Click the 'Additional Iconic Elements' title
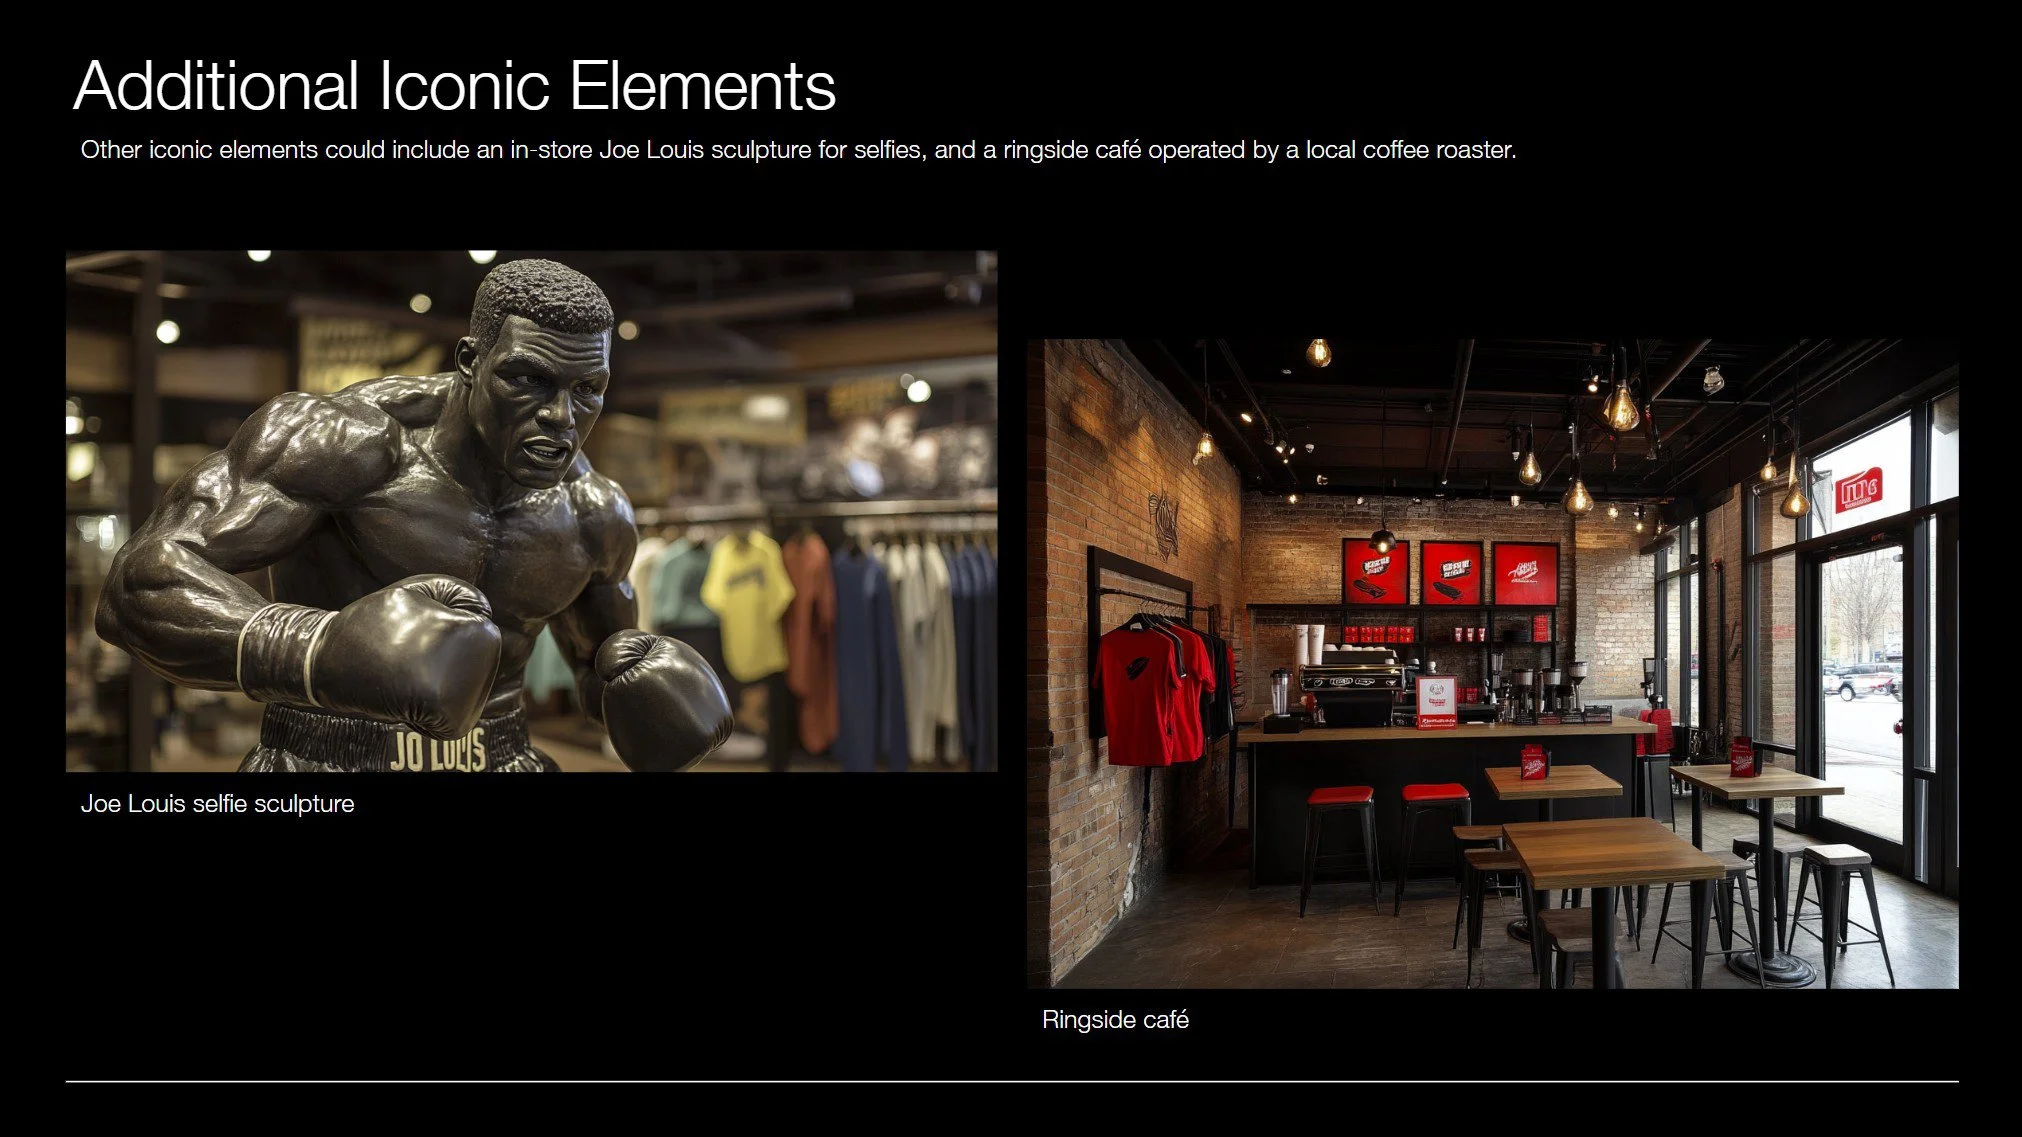 coord(454,86)
